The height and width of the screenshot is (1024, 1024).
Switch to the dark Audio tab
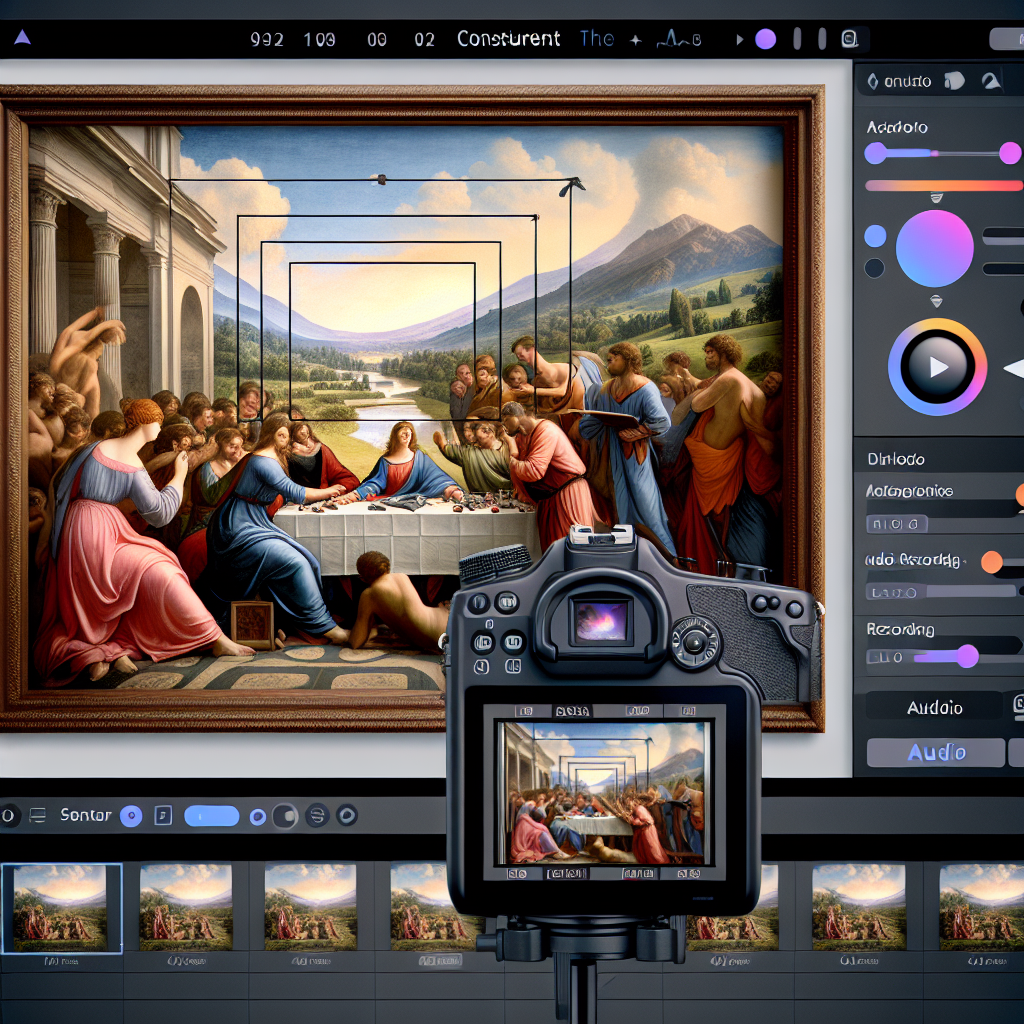click(934, 707)
